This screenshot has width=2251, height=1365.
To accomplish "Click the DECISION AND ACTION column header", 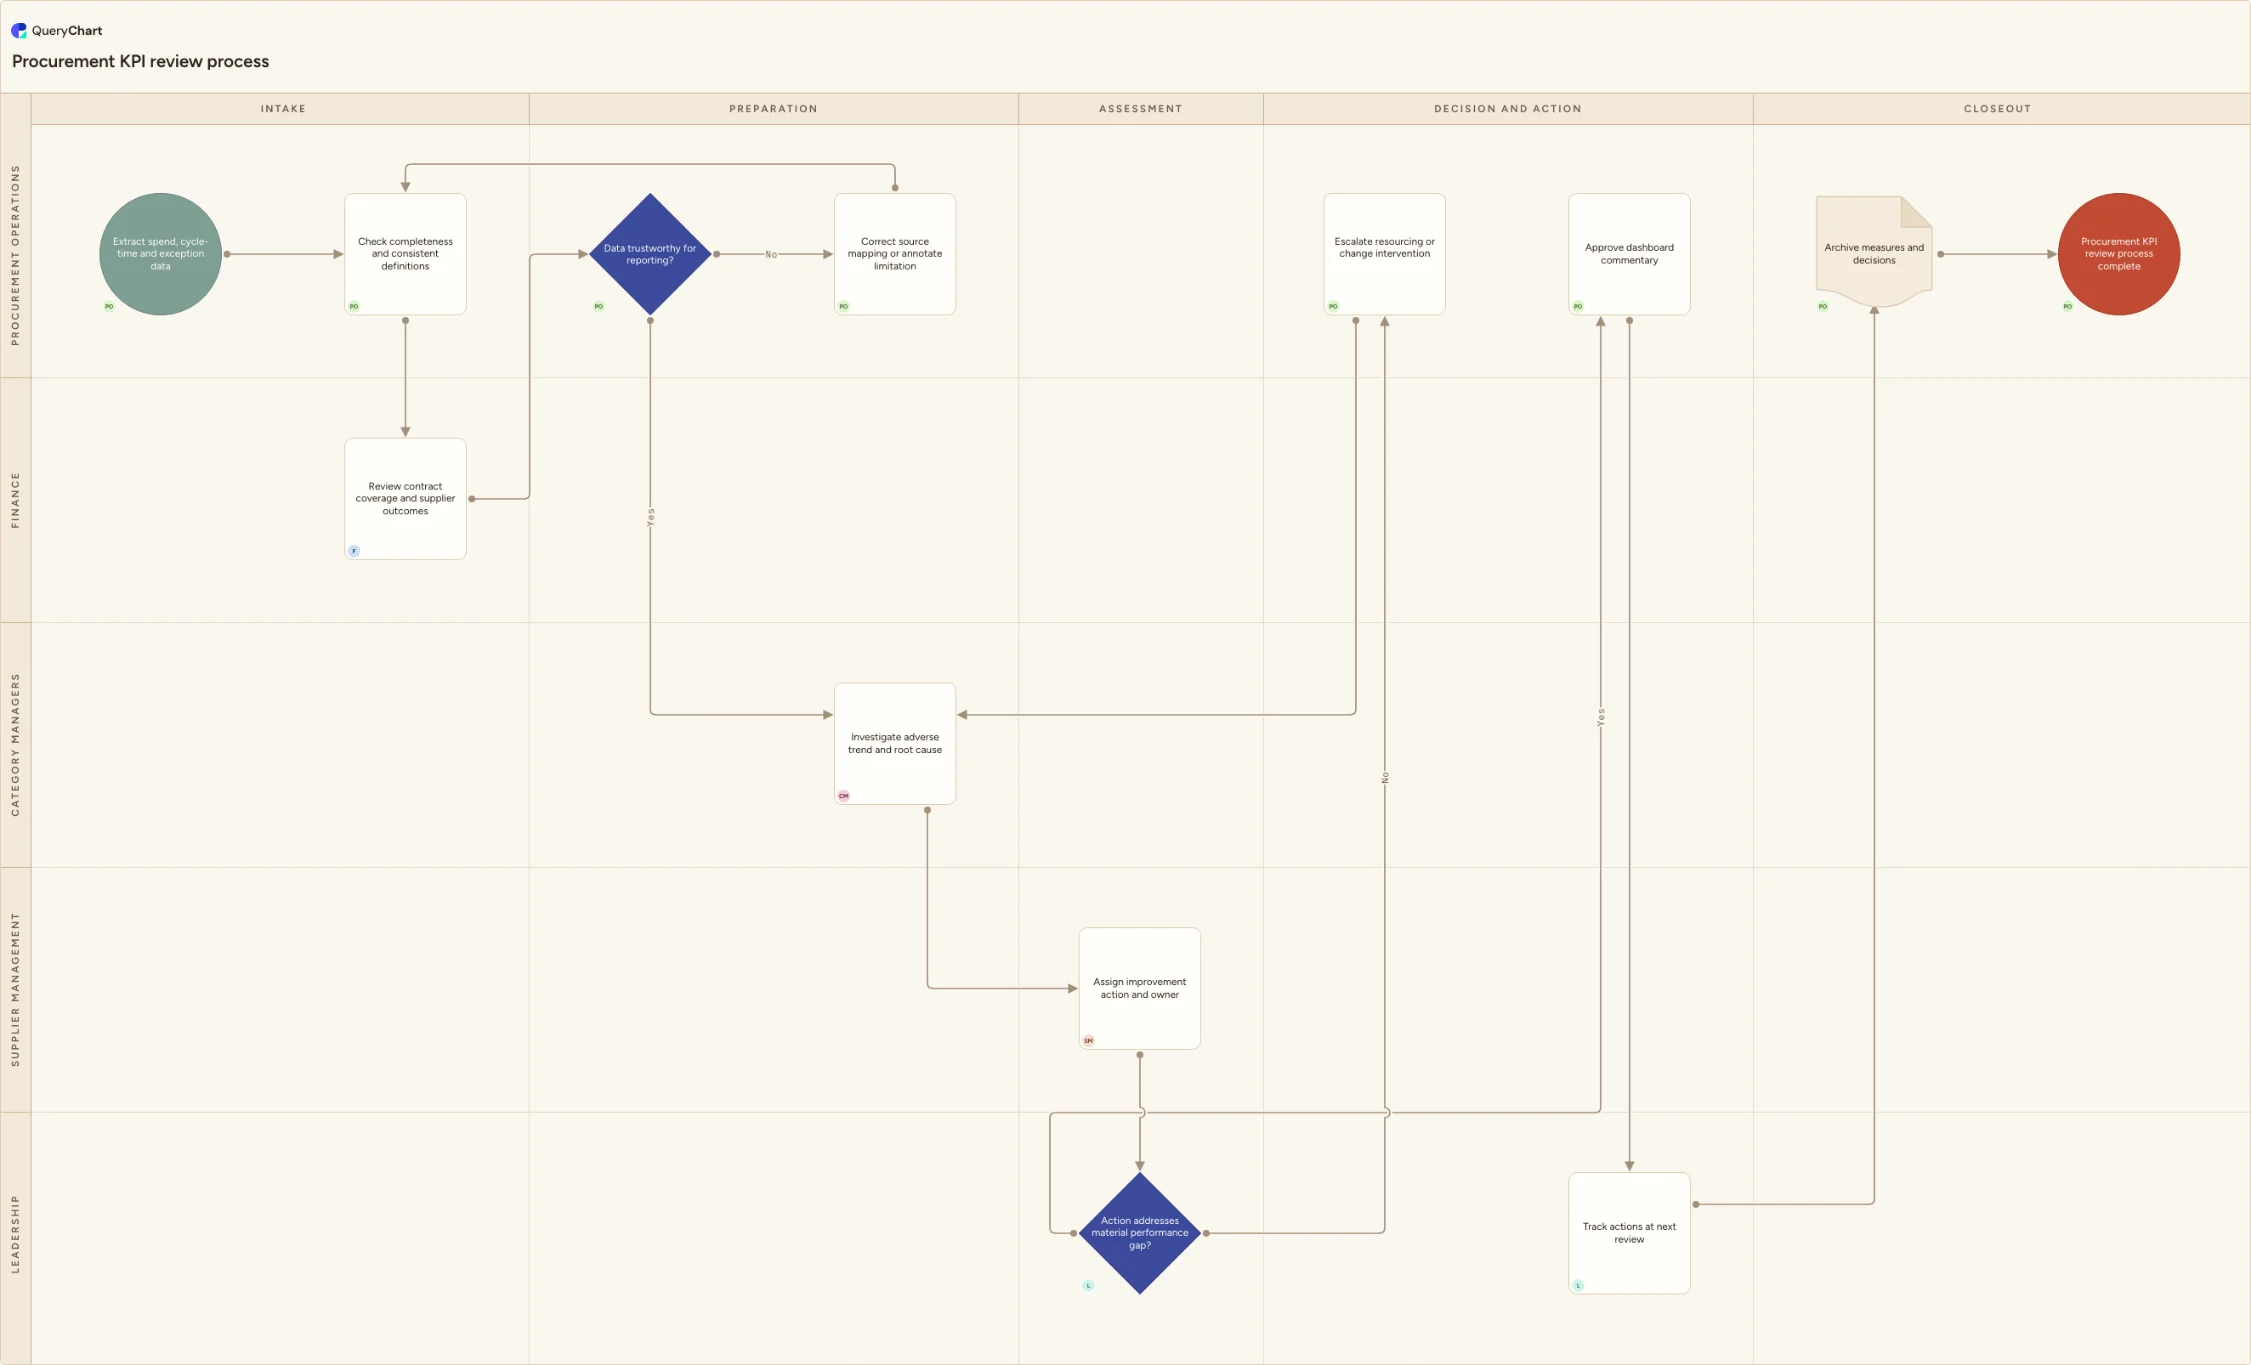I will (1508, 109).
